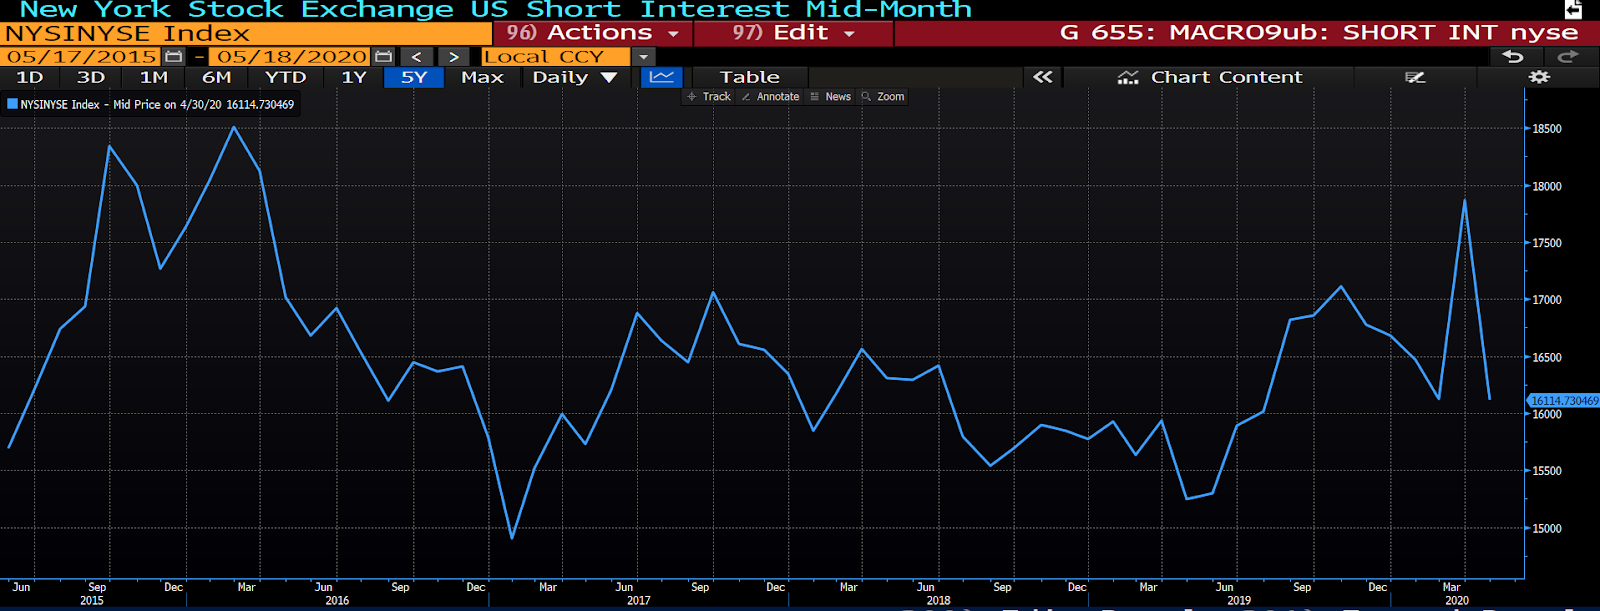Select the YTD range tab

(x=286, y=77)
